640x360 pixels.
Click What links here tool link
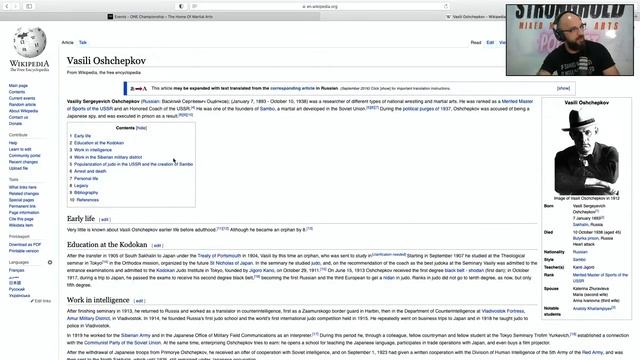[23, 187]
